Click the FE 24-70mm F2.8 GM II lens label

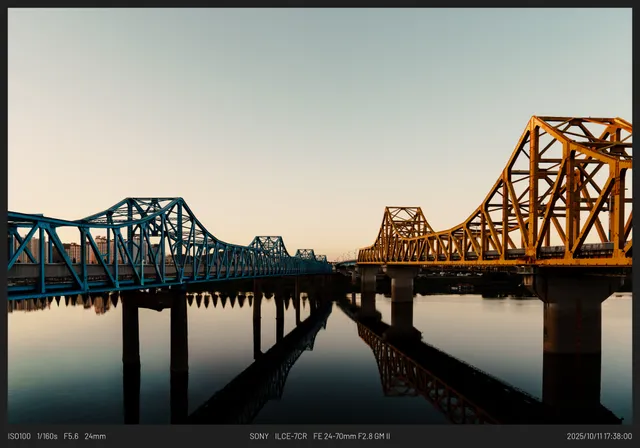click(352, 436)
